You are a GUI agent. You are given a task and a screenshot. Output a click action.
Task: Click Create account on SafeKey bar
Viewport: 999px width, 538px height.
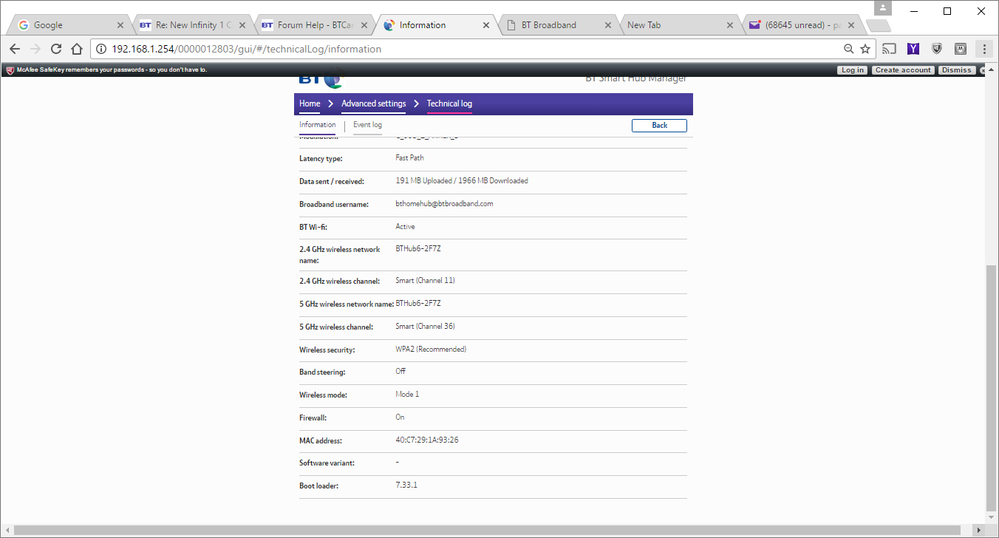(x=903, y=70)
